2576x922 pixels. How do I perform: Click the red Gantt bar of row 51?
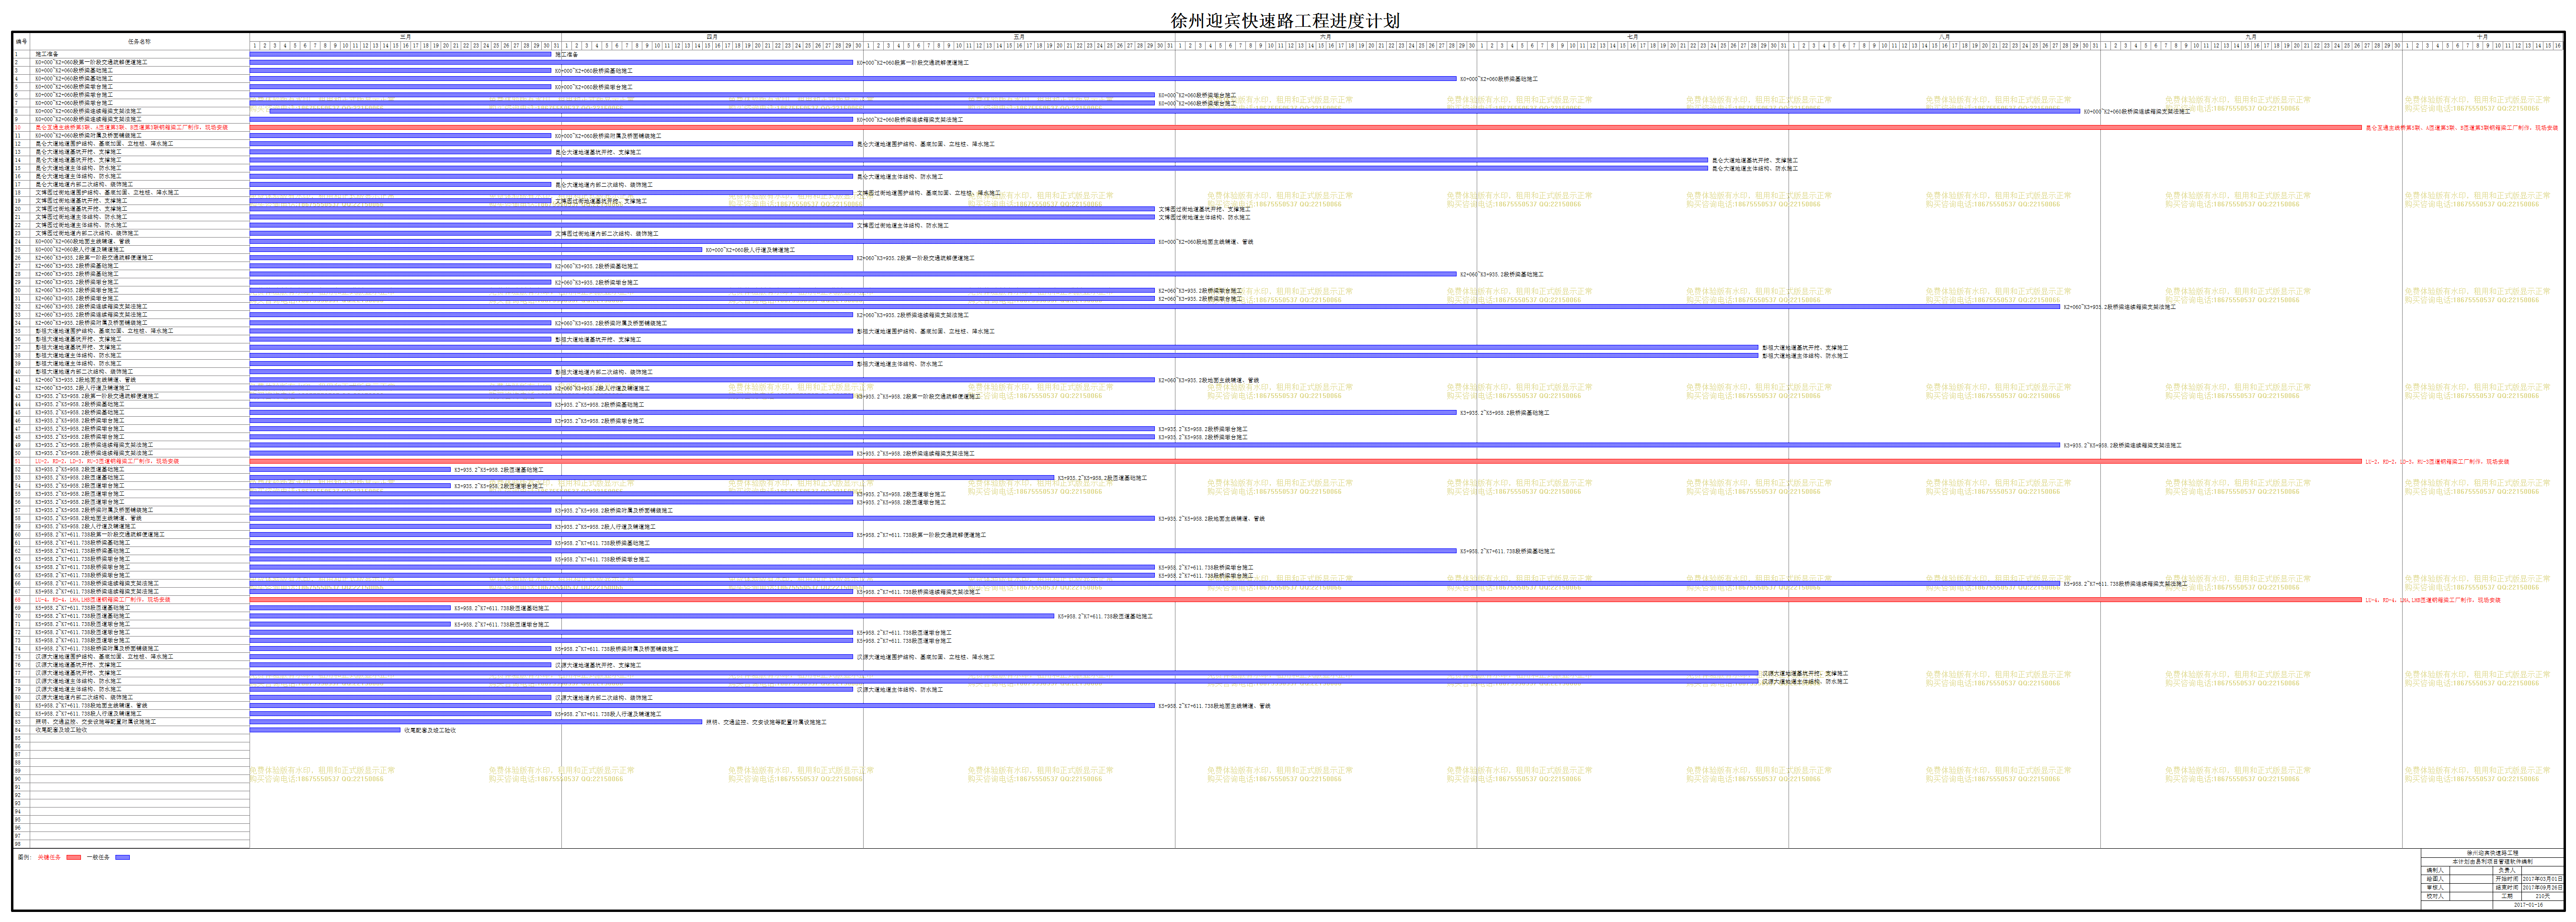tap(1306, 461)
